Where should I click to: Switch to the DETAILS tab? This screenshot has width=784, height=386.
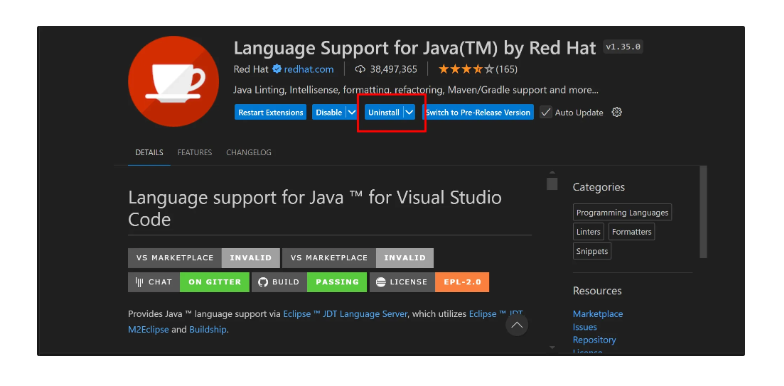click(x=149, y=152)
